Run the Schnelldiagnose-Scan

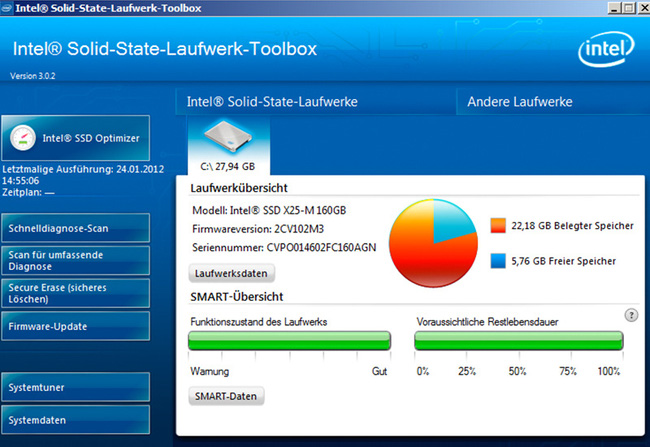pos(75,228)
